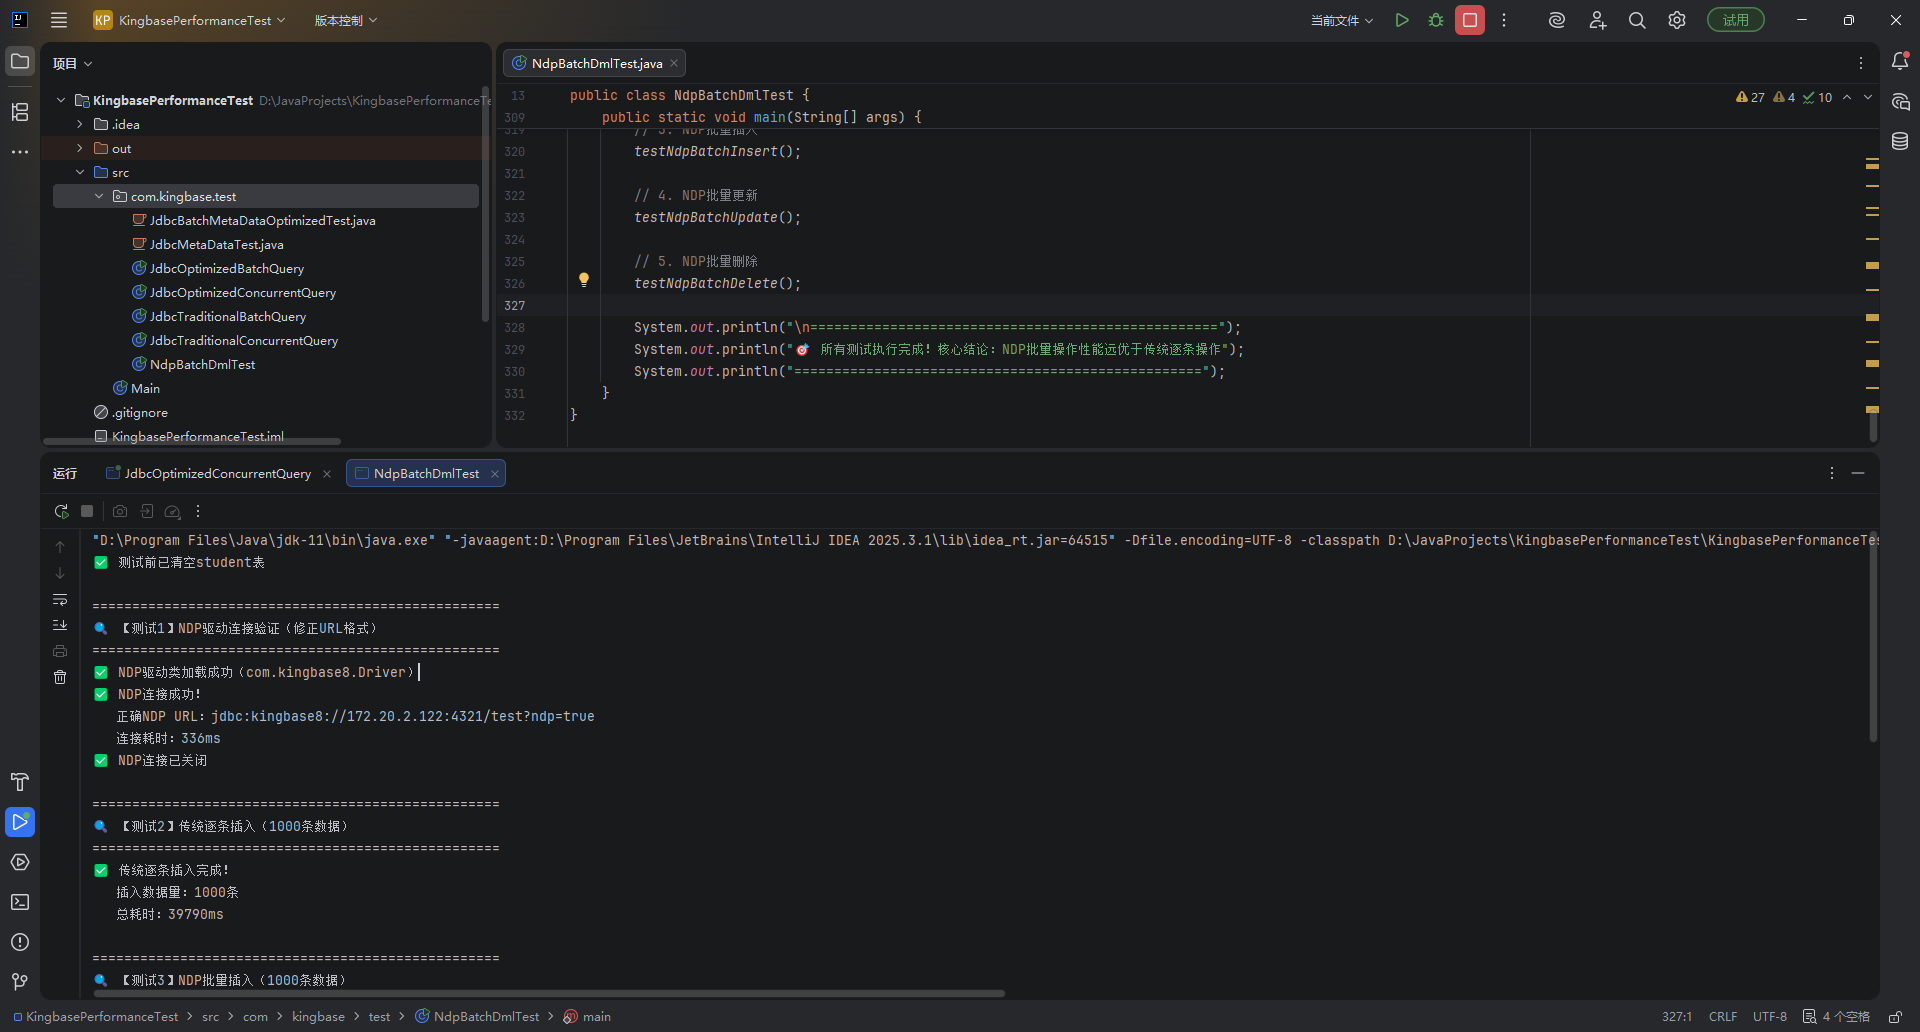
Task: Click the Debug bug icon
Action: (x=1436, y=20)
